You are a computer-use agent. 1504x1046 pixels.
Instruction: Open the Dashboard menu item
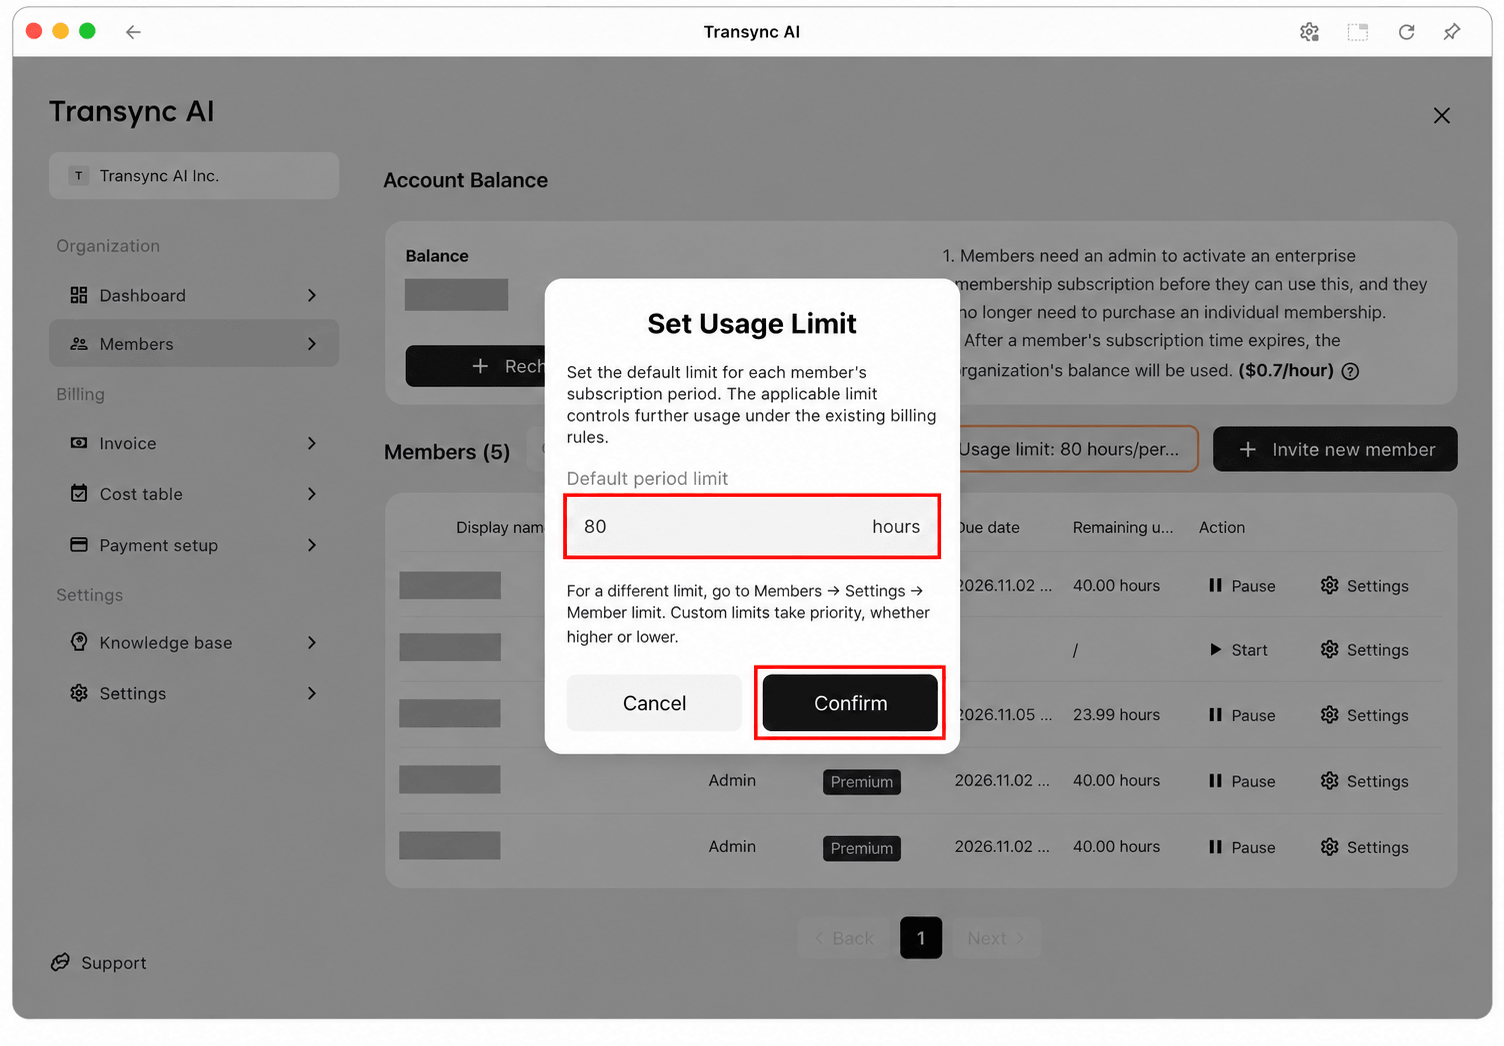tap(194, 295)
